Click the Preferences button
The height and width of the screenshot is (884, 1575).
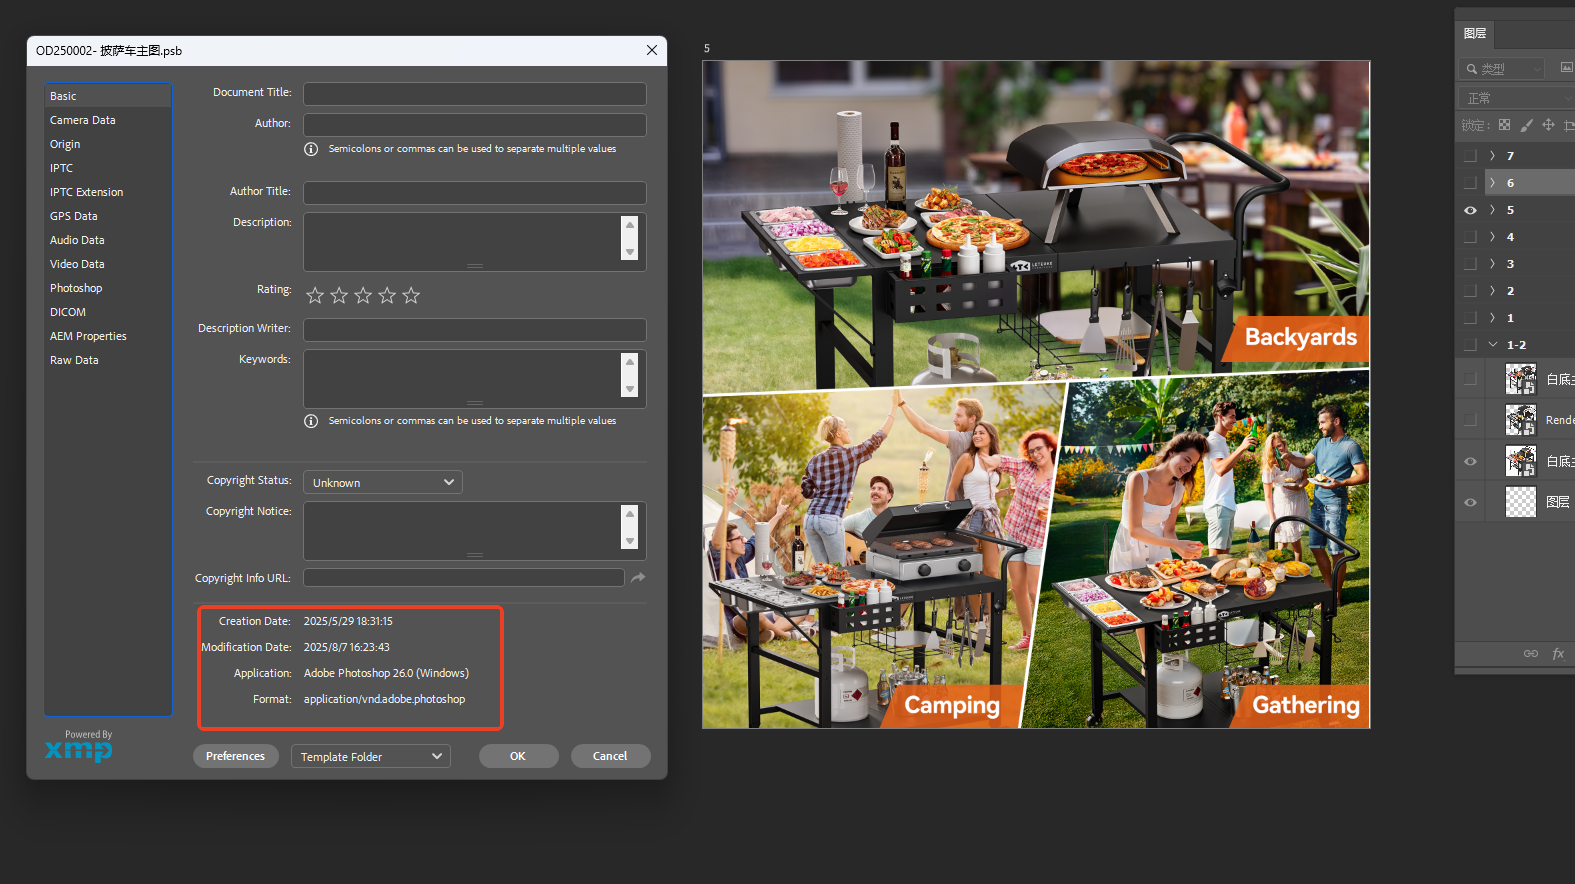coord(235,756)
